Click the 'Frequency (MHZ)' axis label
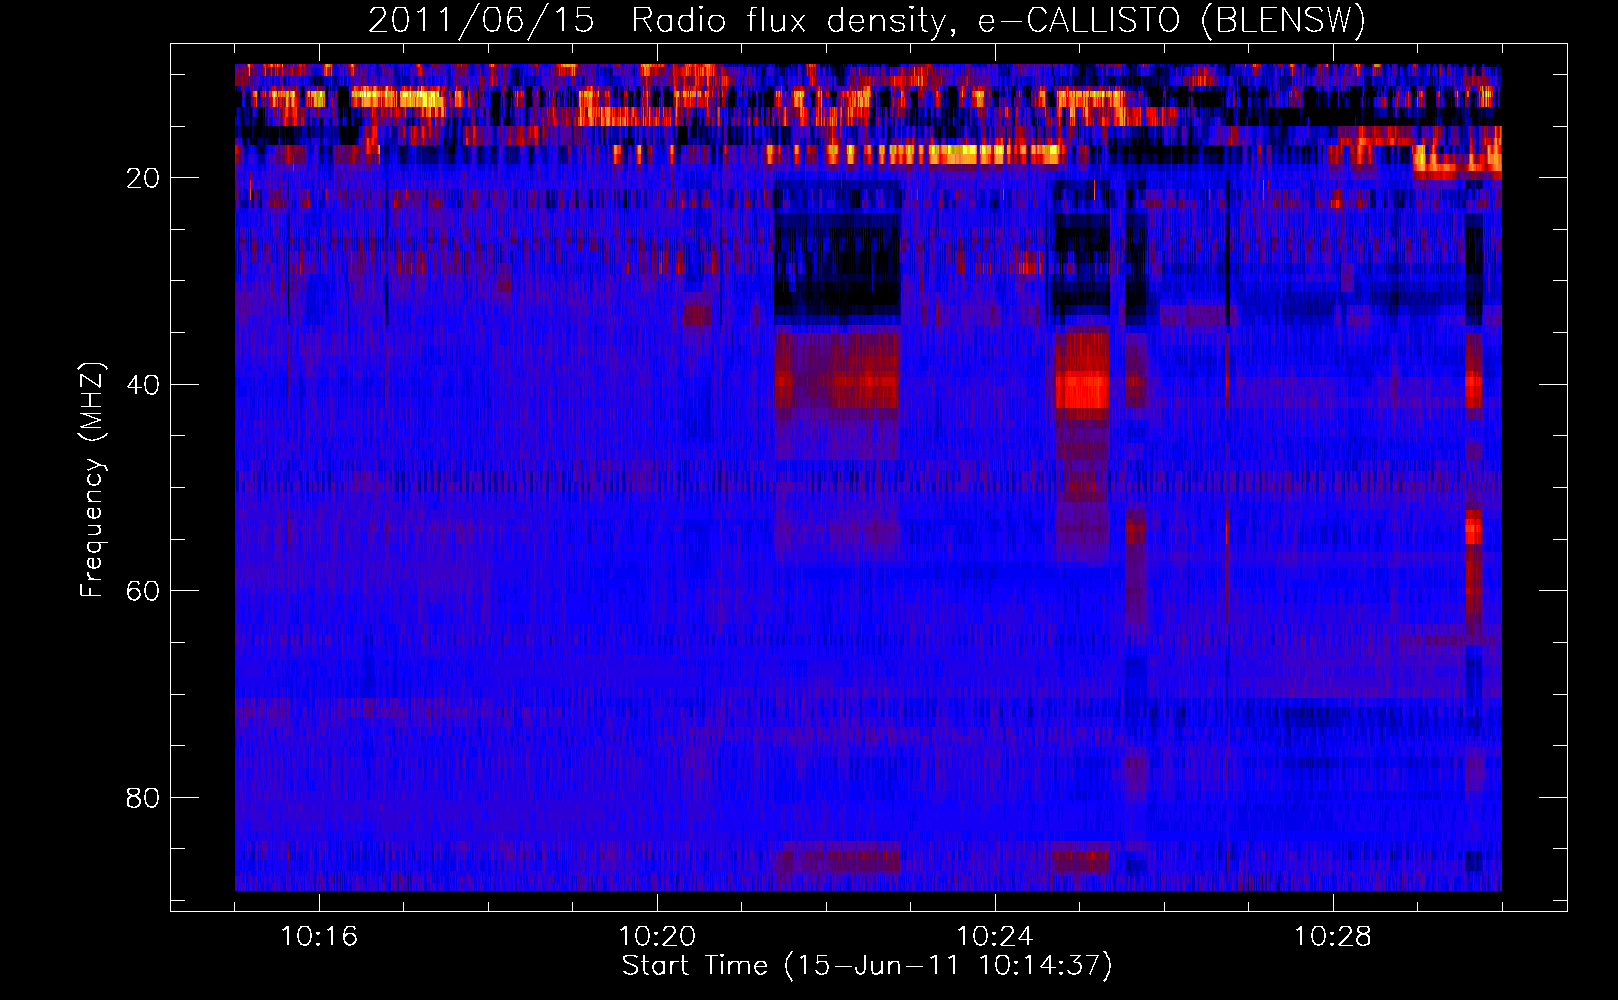 [x=92, y=480]
